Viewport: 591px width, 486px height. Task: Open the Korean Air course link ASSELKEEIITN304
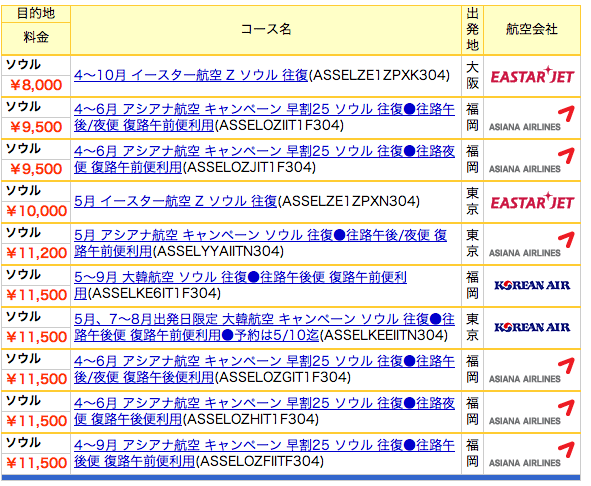[264, 327]
